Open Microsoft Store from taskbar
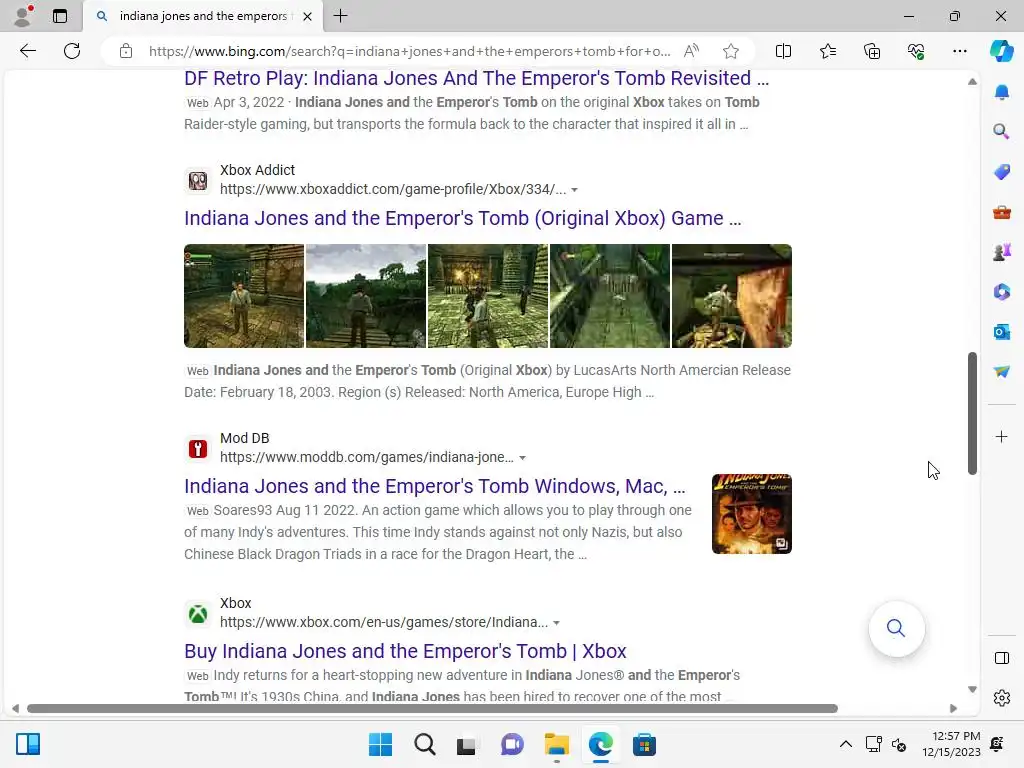The image size is (1024, 768). click(x=644, y=744)
